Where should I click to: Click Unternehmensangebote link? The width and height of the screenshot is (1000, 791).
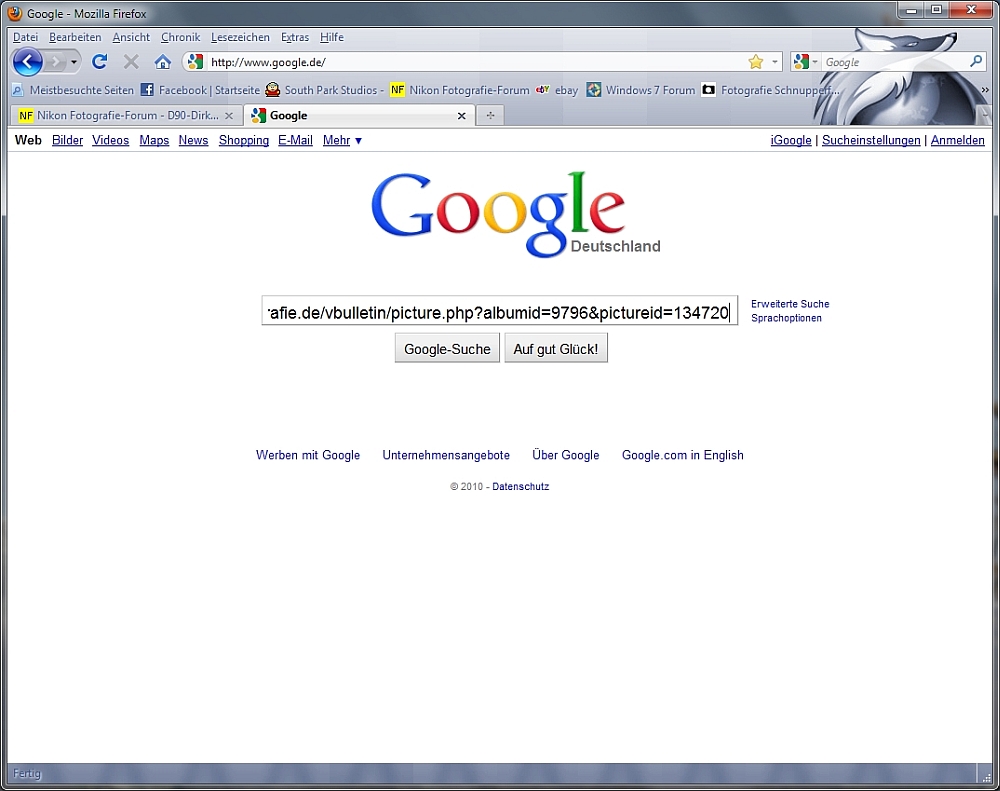click(446, 455)
